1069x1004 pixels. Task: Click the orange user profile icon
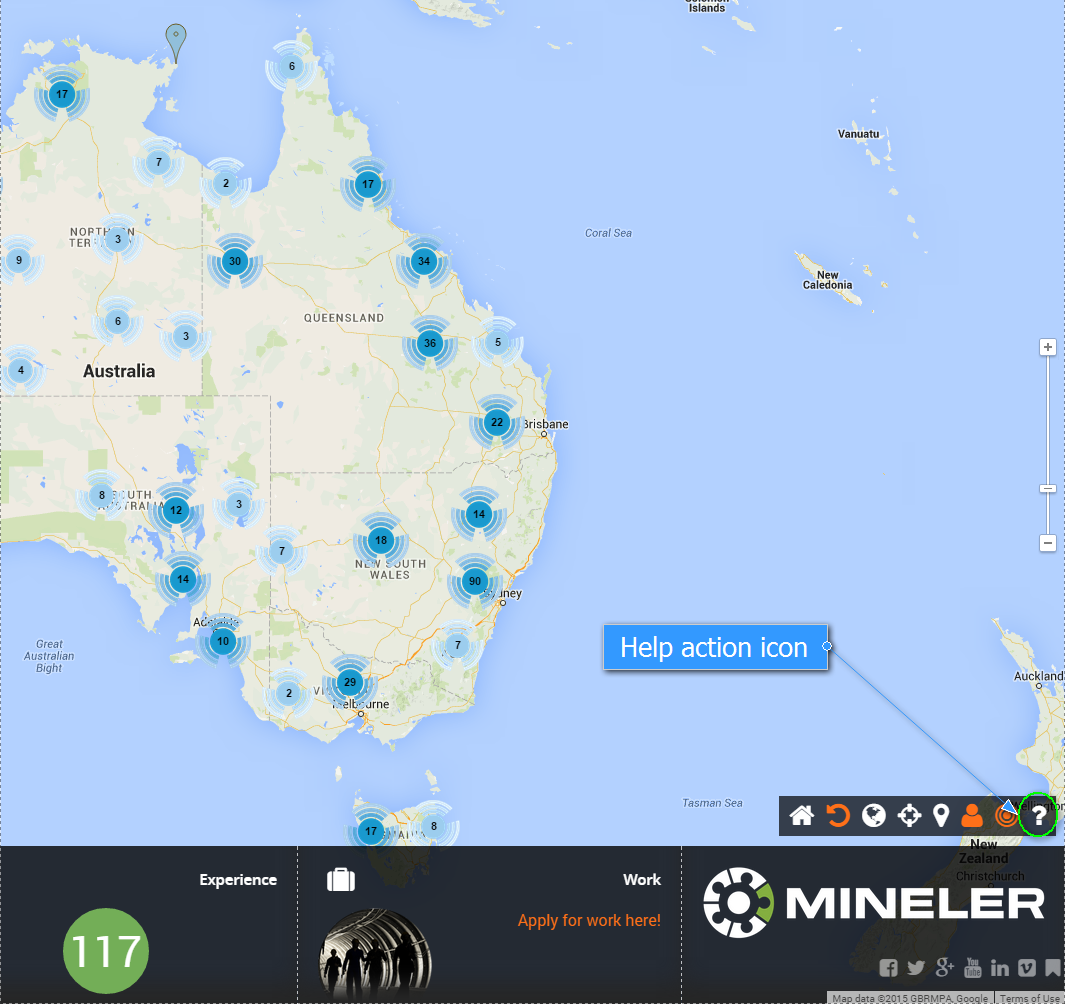click(971, 816)
